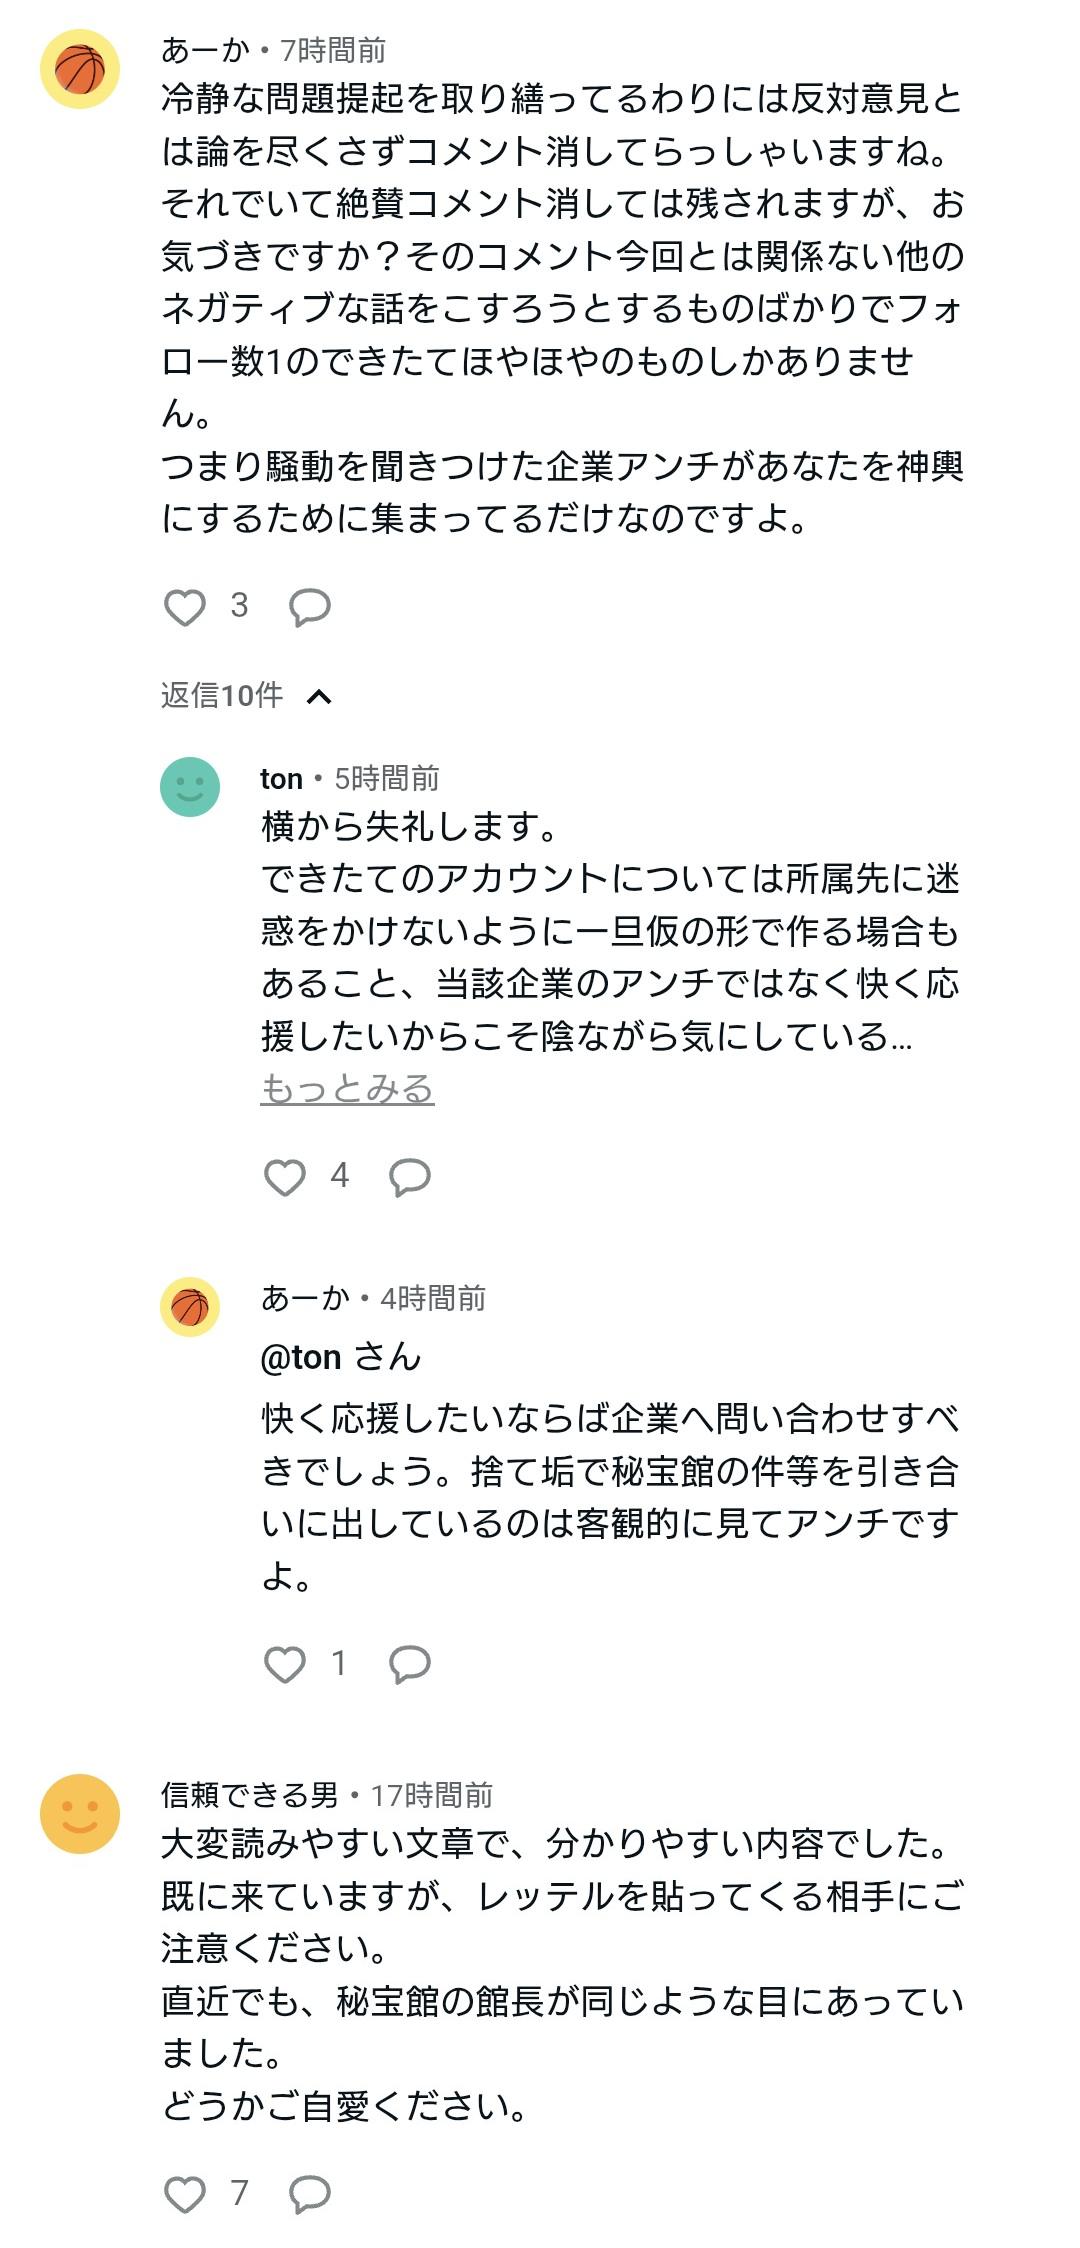Viewport: 1080px width, 2248px height.
Task: Tap the @ton mention in reply
Action: tap(301, 1357)
